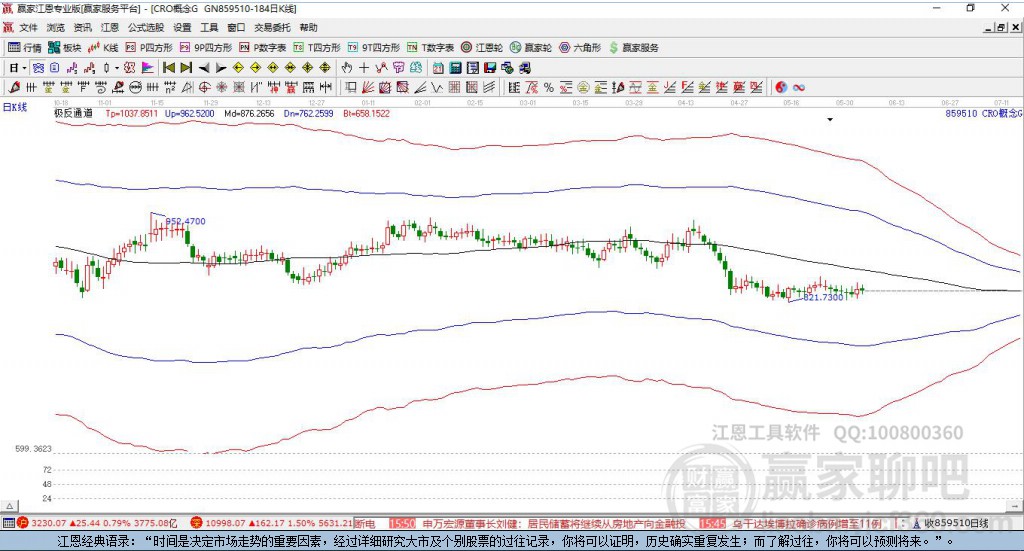Select the red pencil drawing tool
This screenshot has width=1024, height=551.
pos(14,87)
